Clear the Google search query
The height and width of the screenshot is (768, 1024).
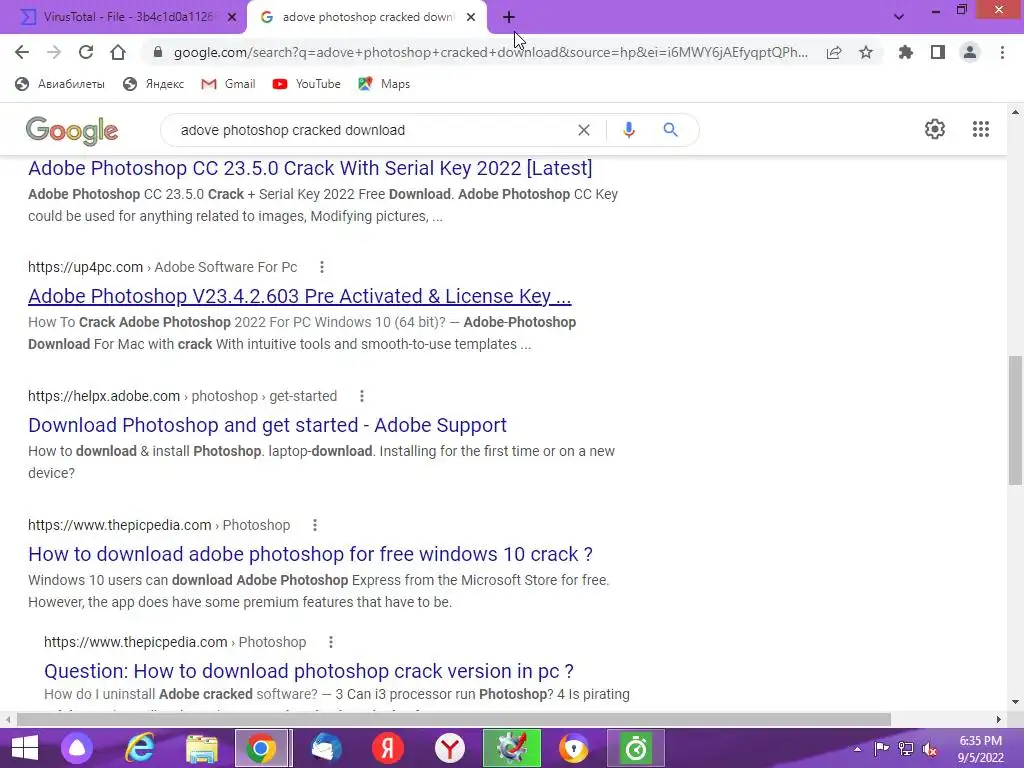584,130
